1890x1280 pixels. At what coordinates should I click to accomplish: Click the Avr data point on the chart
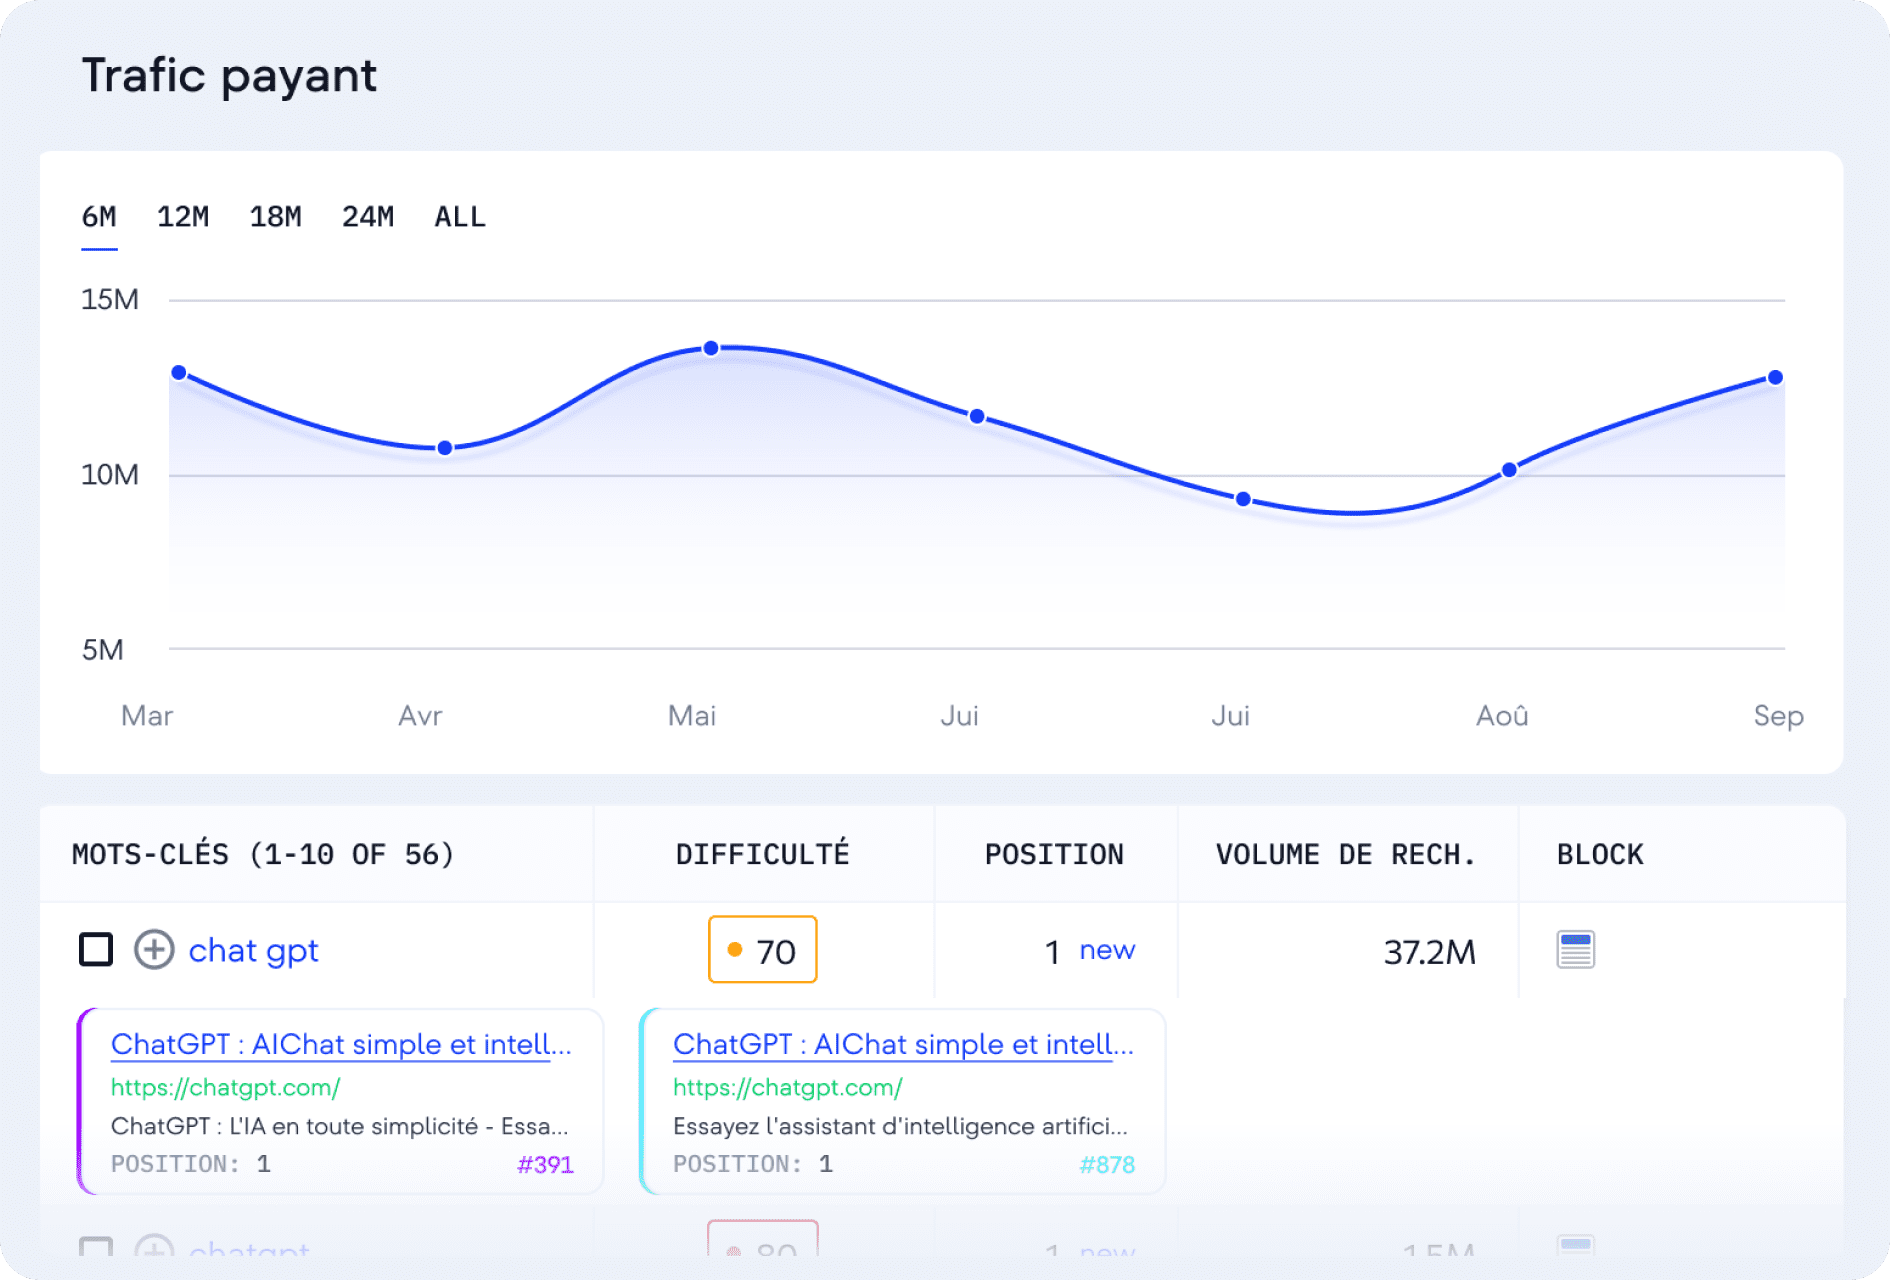pyautogui.click(x=445, y=448)
